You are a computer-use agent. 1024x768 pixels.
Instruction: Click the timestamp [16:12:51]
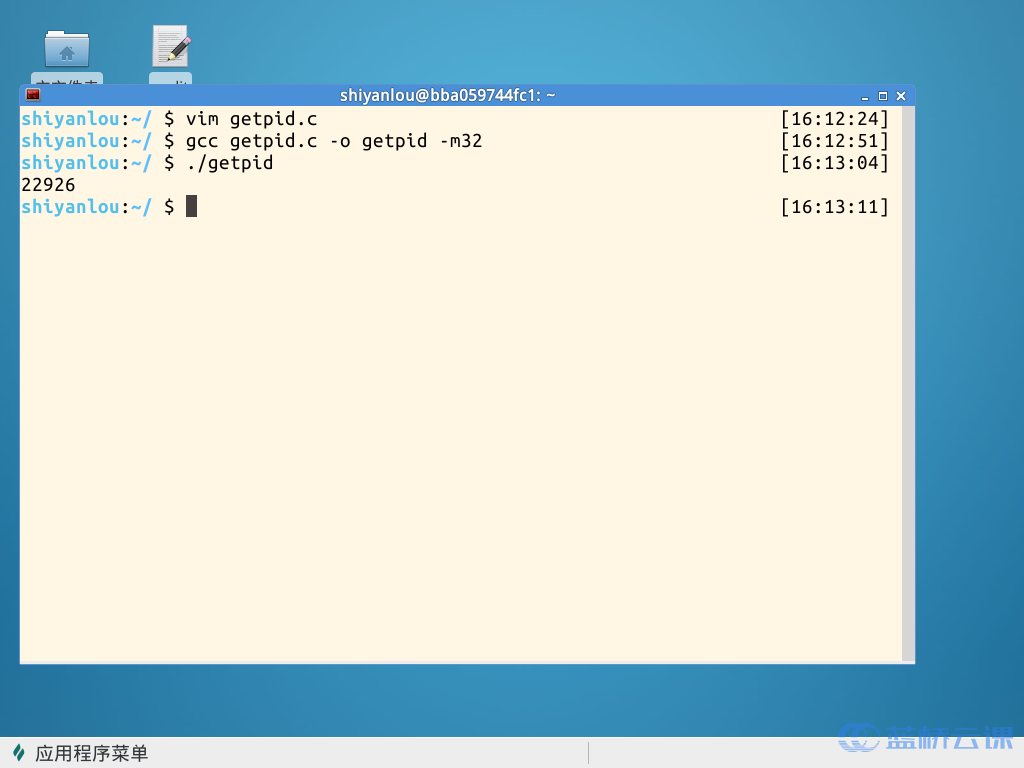pyautogui.click(x=835, y=141)
